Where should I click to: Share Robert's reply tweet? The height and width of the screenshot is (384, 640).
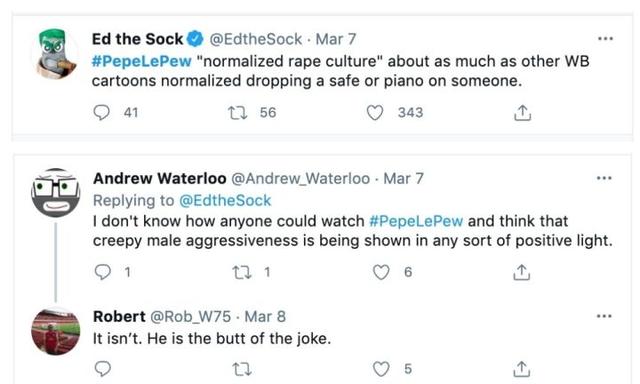click(x=521, y=369)
